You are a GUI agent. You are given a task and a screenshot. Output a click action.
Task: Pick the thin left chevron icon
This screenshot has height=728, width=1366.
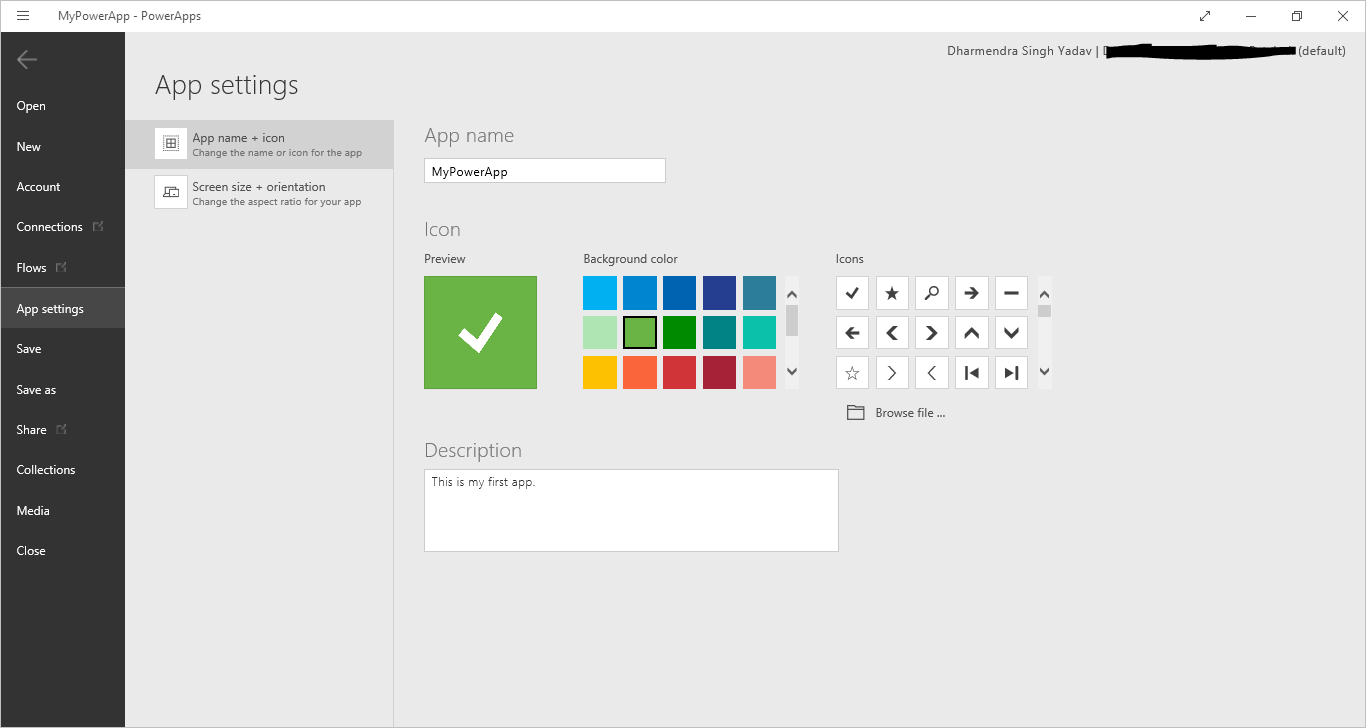pyautogui.click(x=932, y=373)
